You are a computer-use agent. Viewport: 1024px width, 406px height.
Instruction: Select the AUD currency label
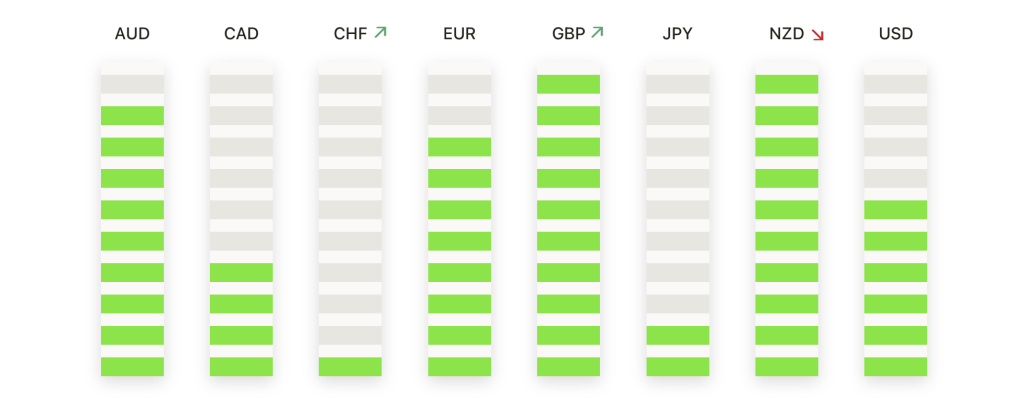(x=132, y=34)
